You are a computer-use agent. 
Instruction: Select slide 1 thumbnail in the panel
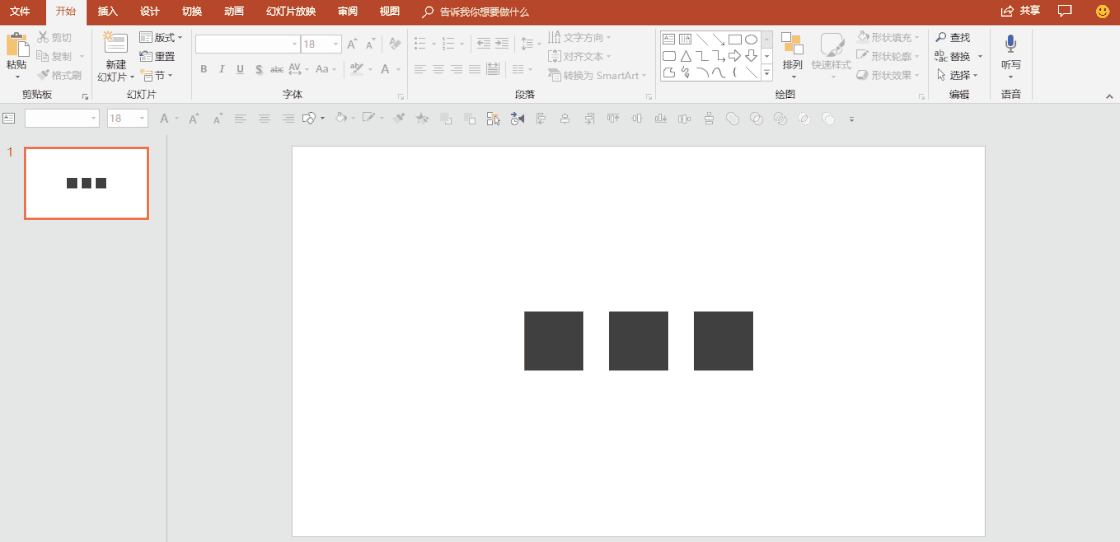click(x=86, y=183)
